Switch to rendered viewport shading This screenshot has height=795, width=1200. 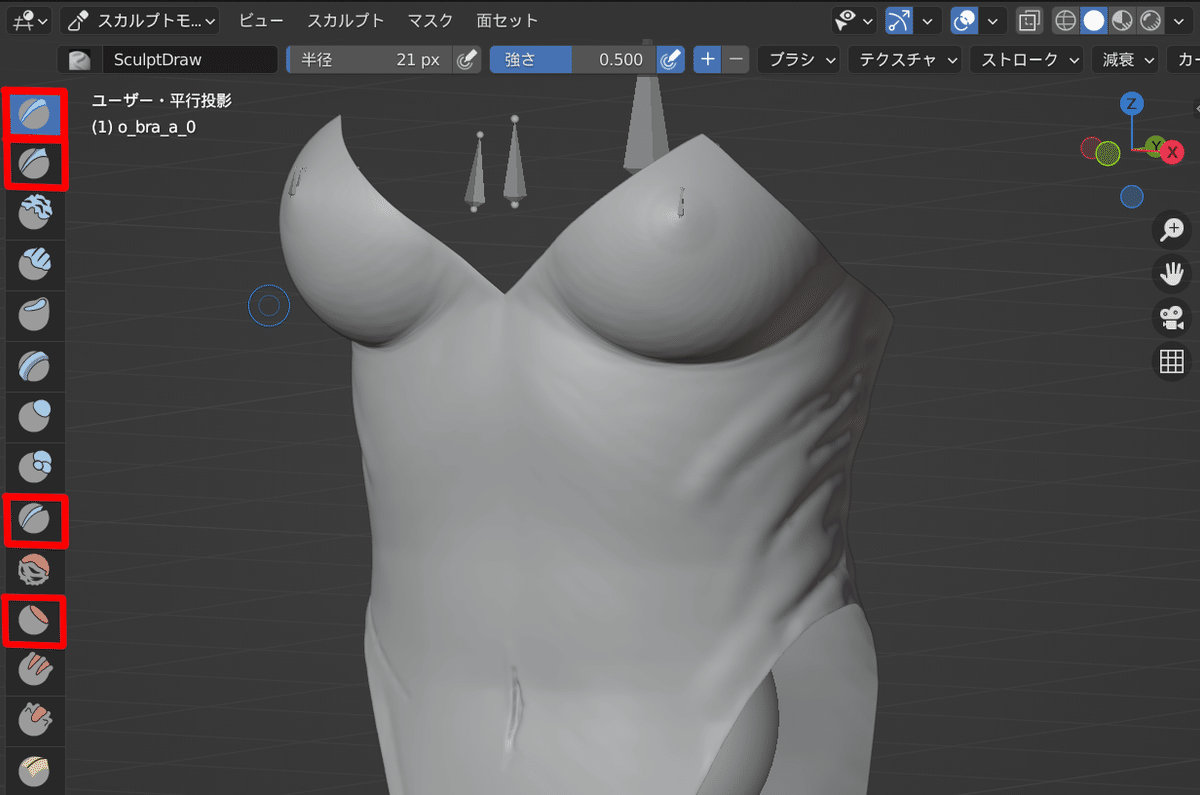[1150, 20]
